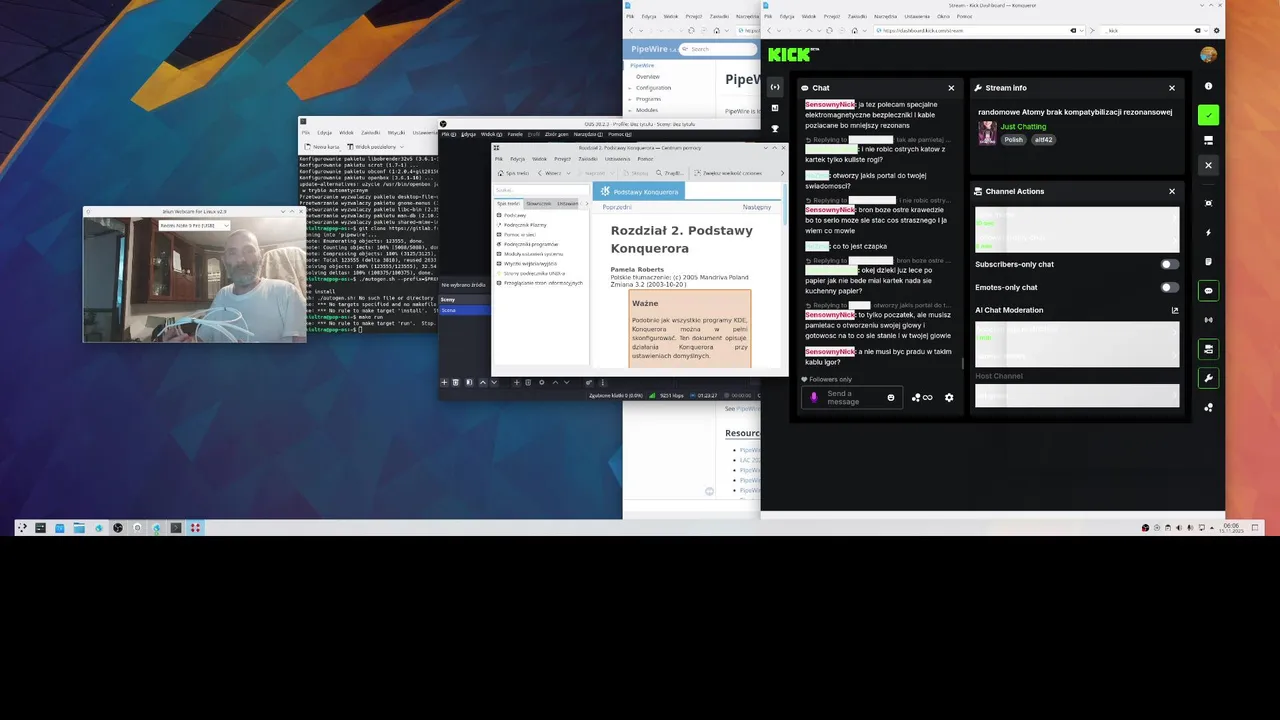The width and height of the screenshot is (1280, 720).
Task: Click the Just Chatting category link
Action: 1023,127
